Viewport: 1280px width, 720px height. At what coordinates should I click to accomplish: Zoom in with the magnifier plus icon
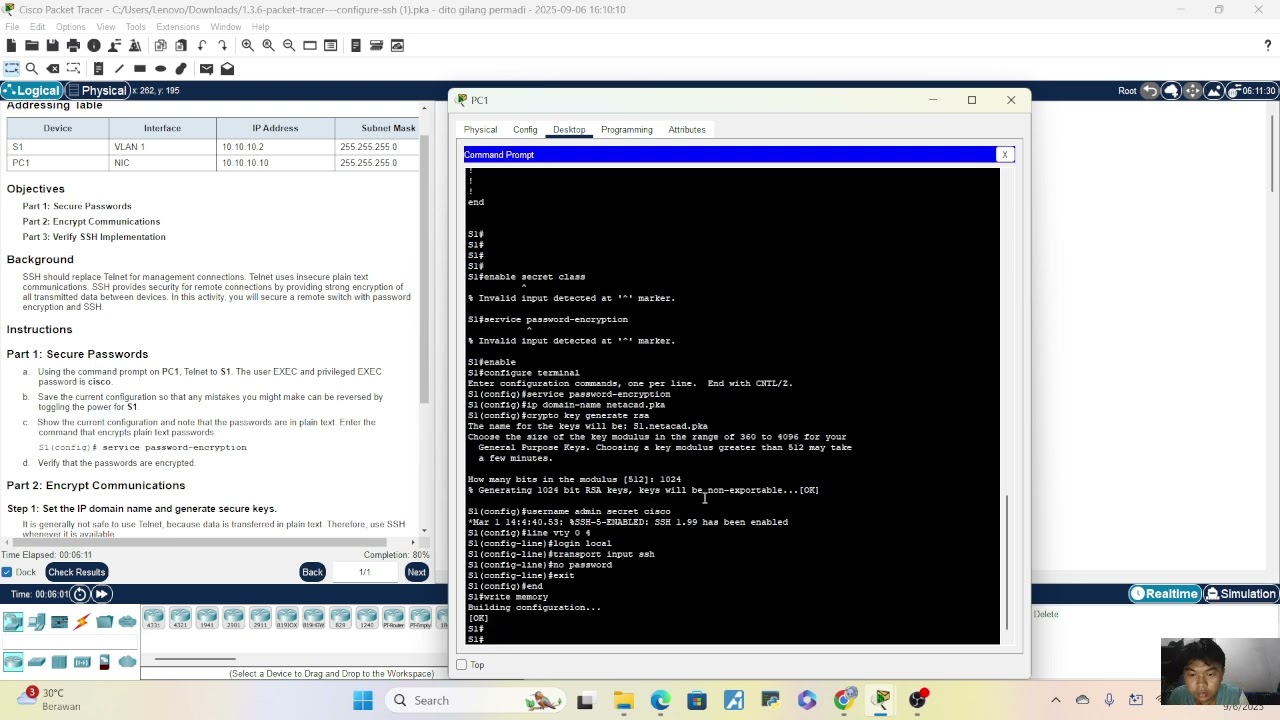pos(247,45)
